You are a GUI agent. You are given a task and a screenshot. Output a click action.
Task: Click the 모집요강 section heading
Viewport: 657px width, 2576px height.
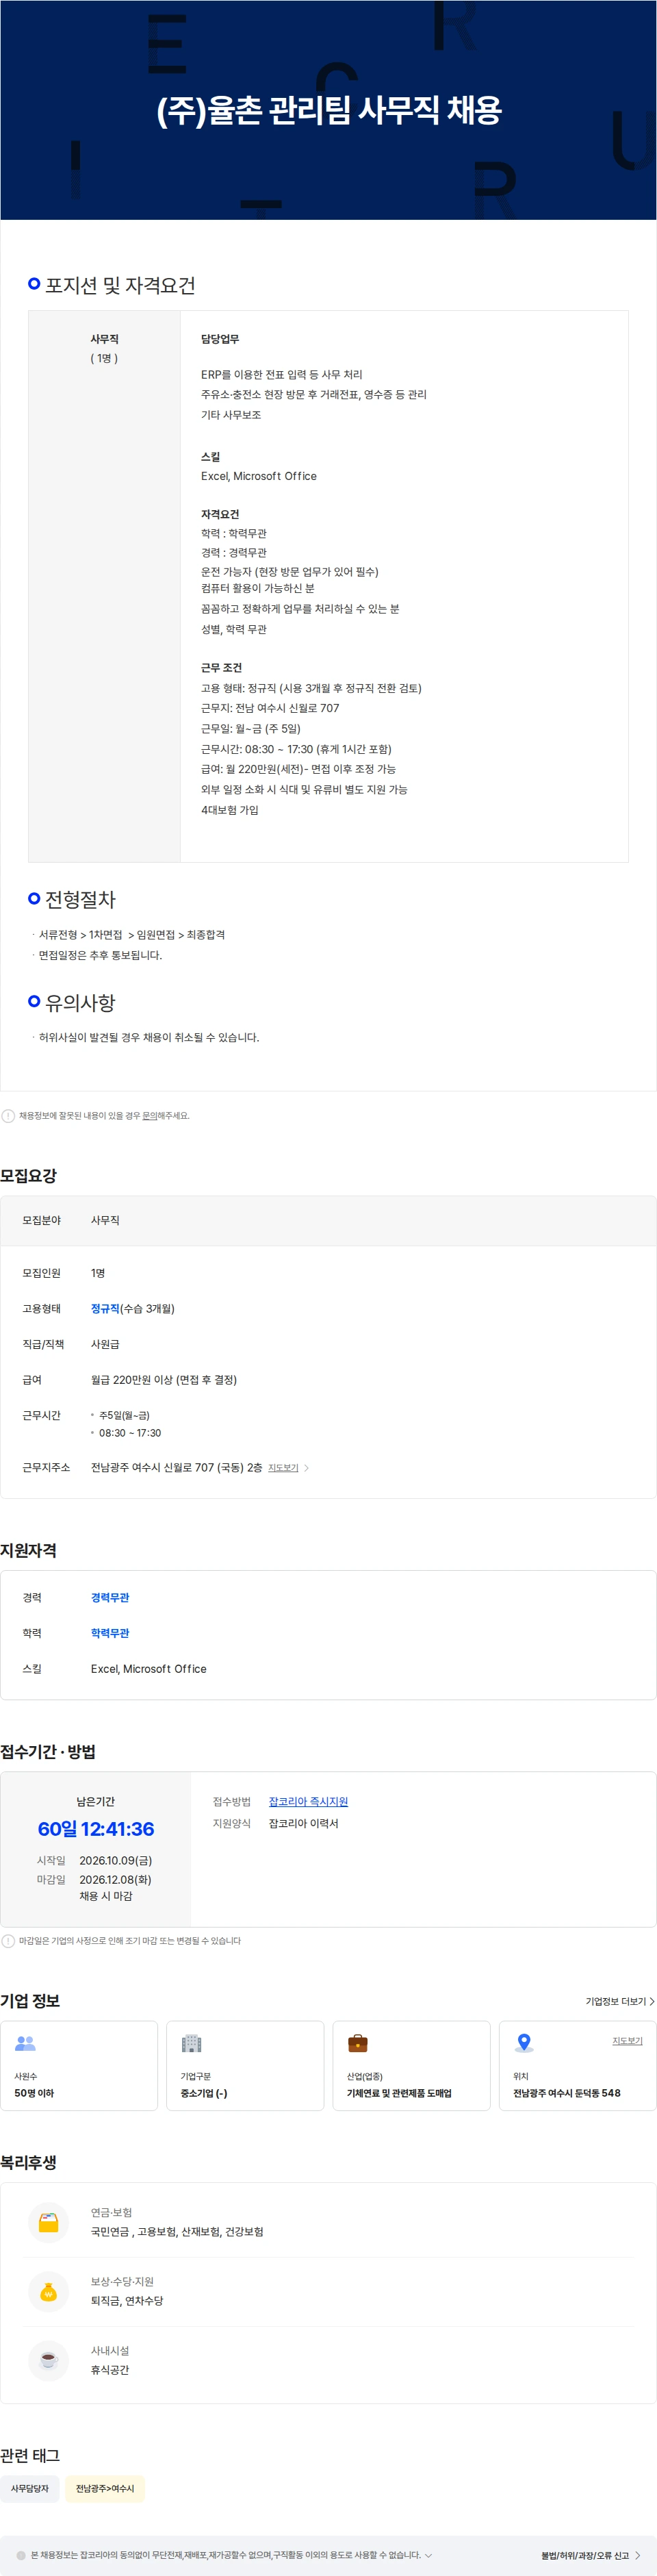(x=29, y=1175)
